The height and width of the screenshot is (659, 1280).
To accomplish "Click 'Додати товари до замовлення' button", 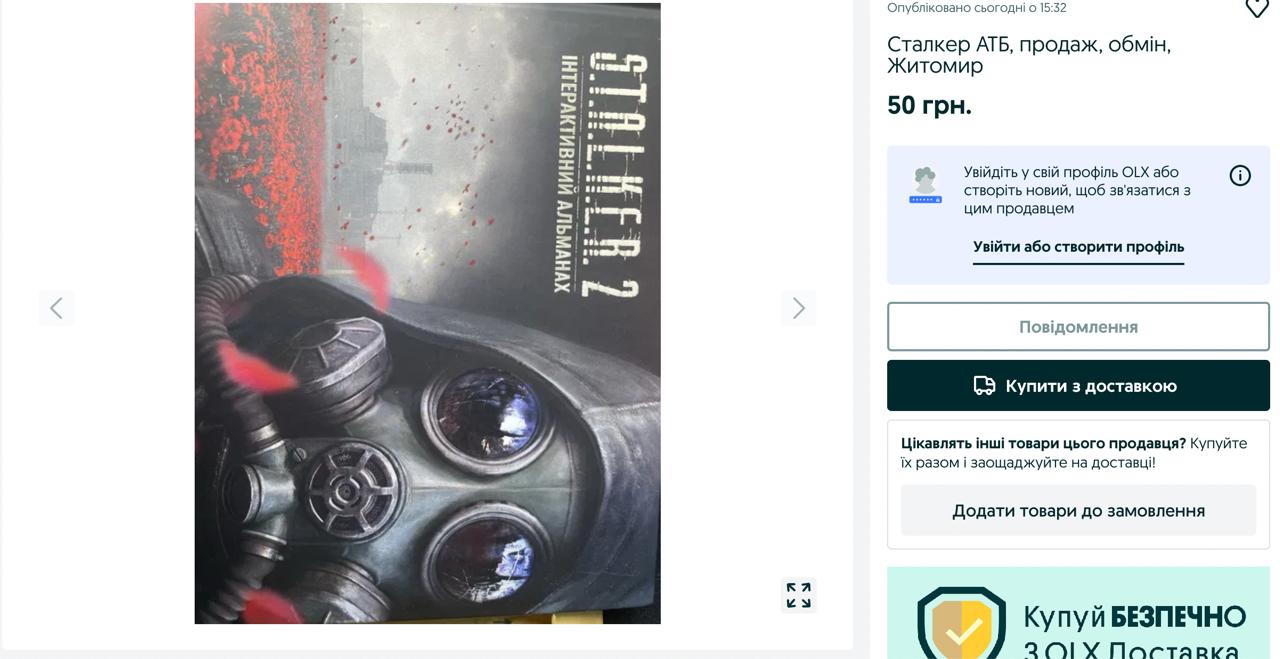I will pos(1078,511).
